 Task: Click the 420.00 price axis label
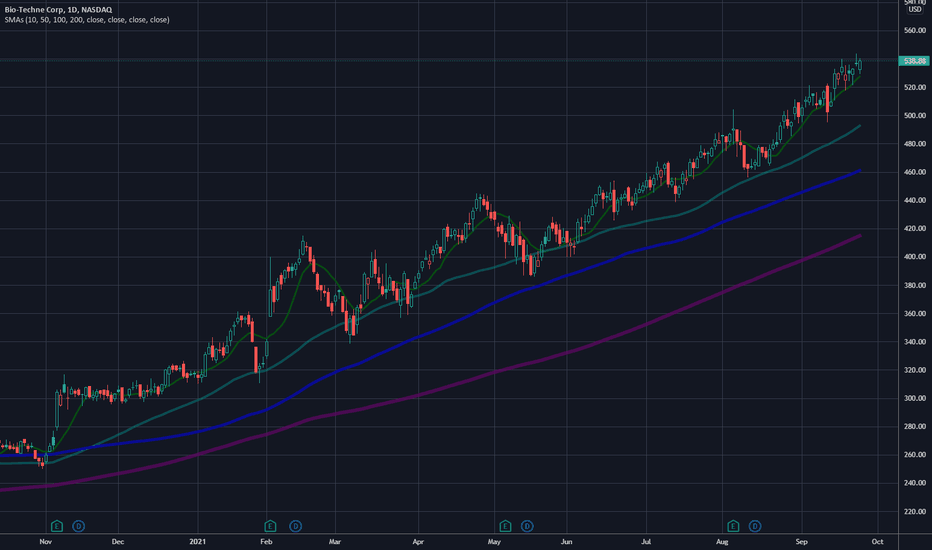(x=915, y=228)
